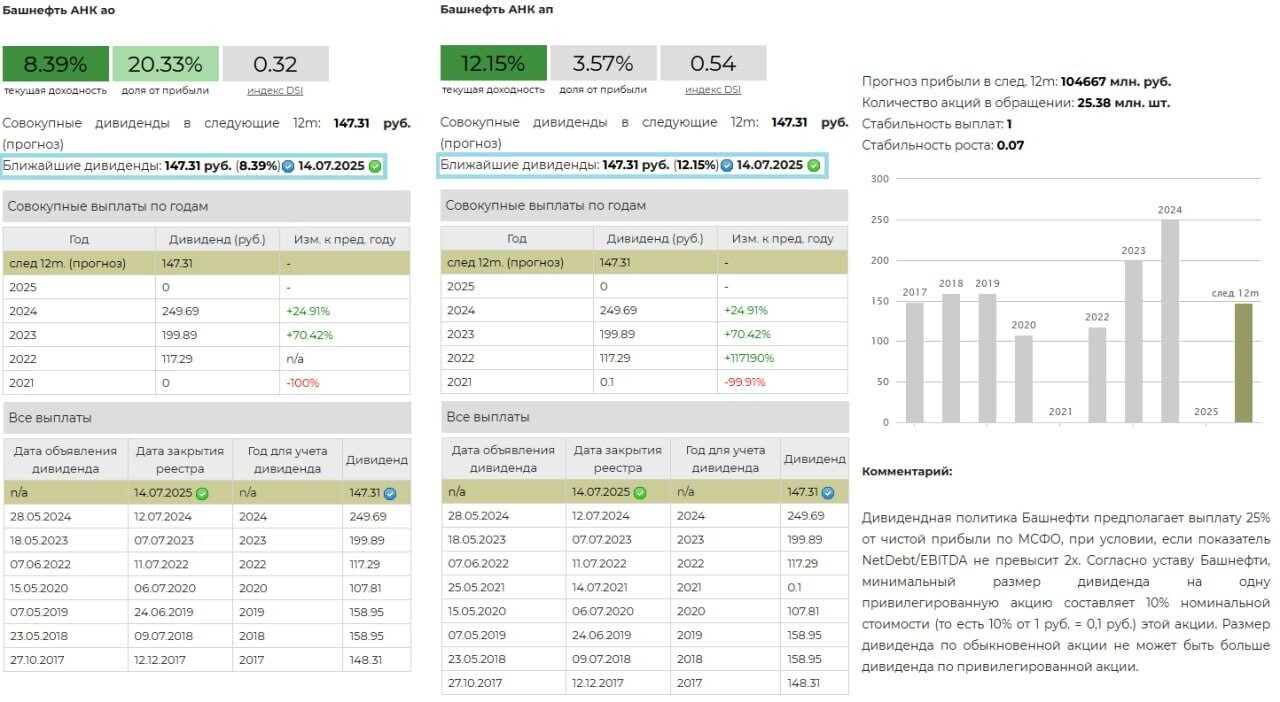Click green checkmark in ао nearest dividends line
The width and height of the screenshot is (1280, 702).
(375, 166)
